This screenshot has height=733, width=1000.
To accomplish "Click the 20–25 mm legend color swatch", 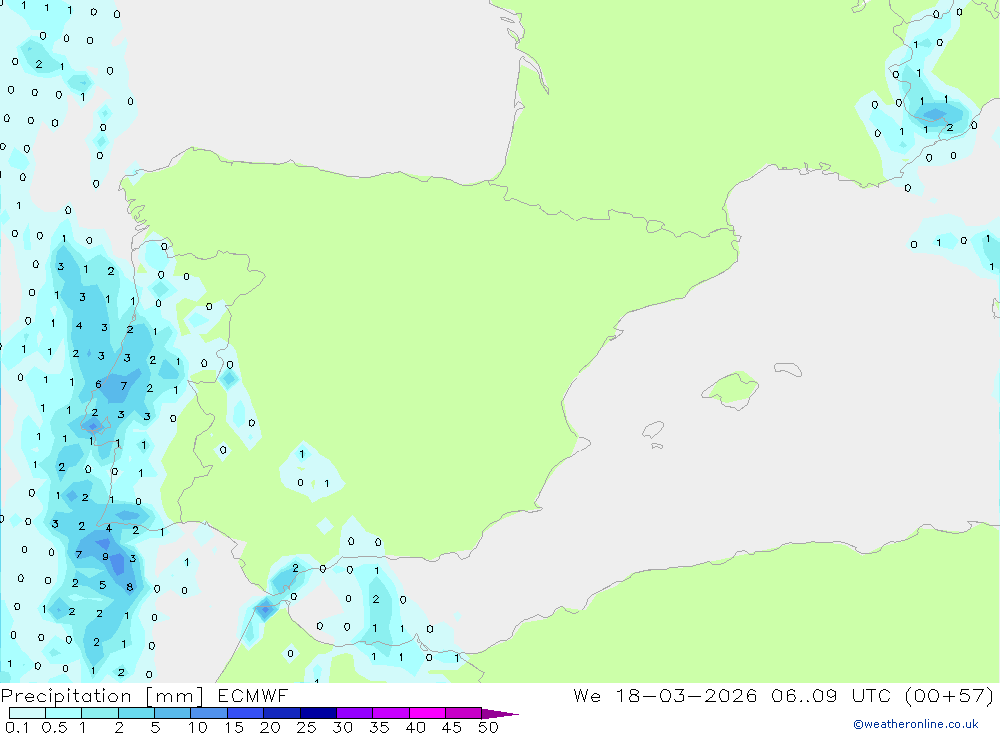I will click(x=282, y=713).
